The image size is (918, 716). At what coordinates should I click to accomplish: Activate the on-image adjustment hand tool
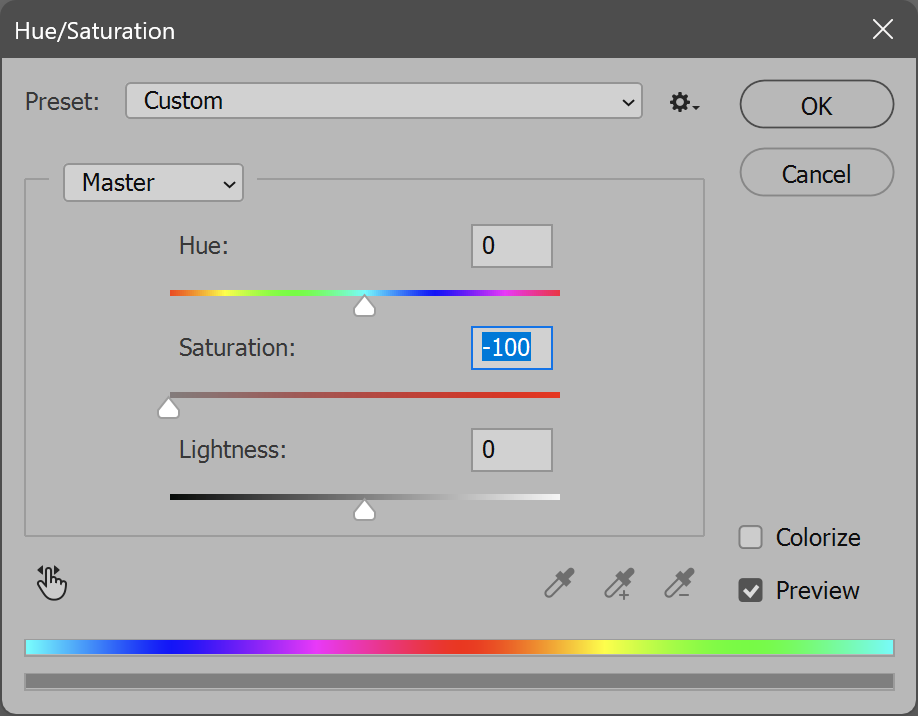tap(52, 583)
